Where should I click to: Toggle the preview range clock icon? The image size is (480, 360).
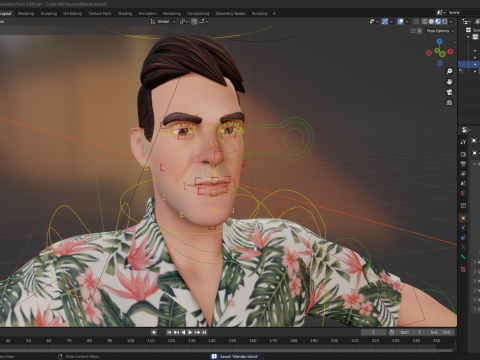tap(392, 332)
